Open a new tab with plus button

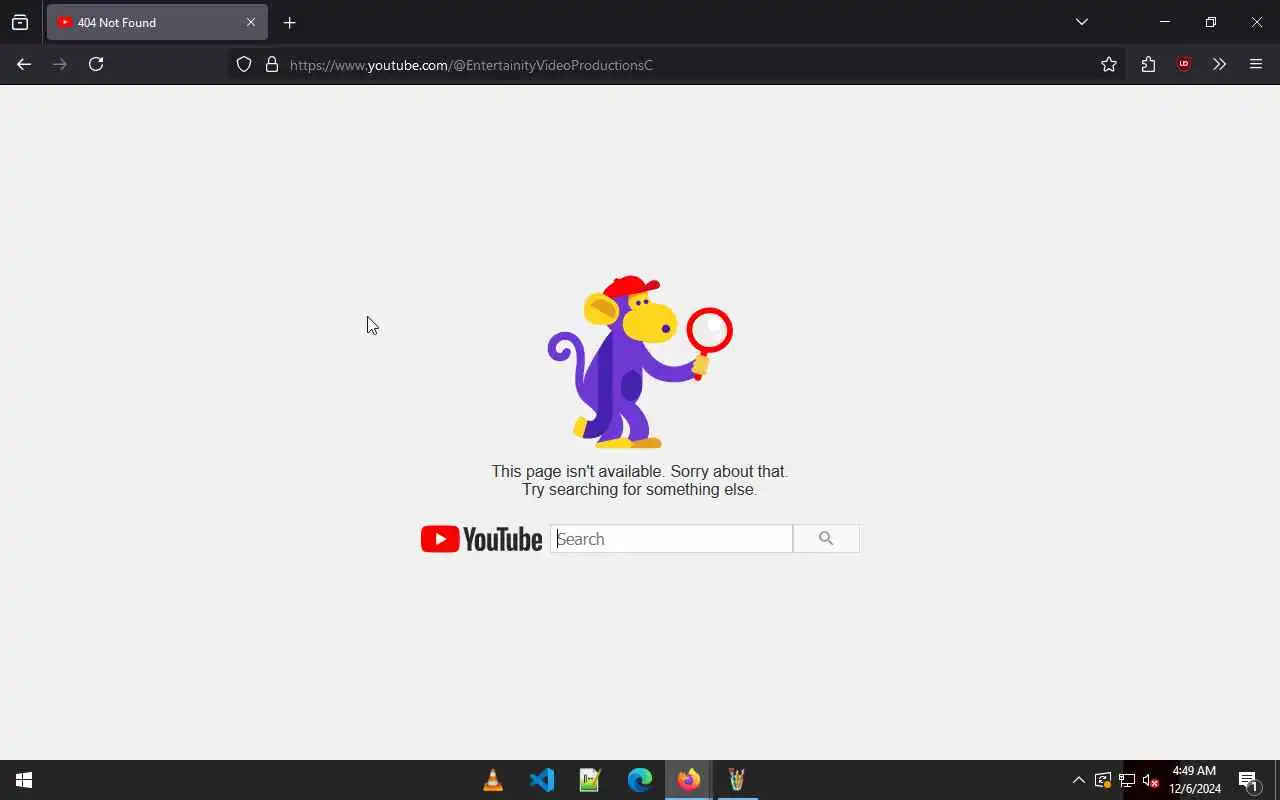289,22
